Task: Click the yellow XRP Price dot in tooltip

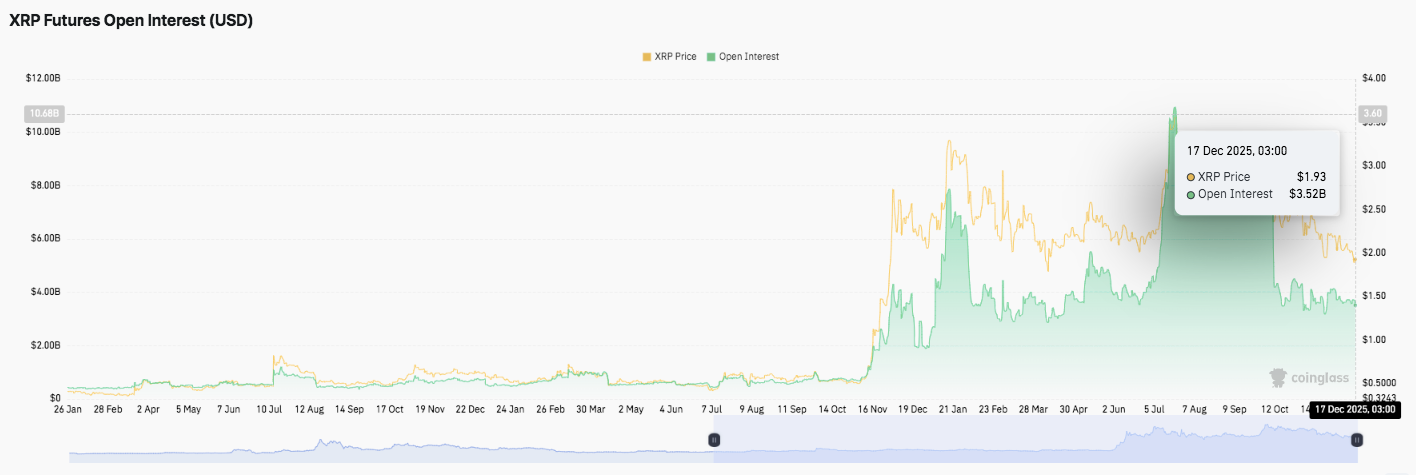Action: click(1191, 177)
